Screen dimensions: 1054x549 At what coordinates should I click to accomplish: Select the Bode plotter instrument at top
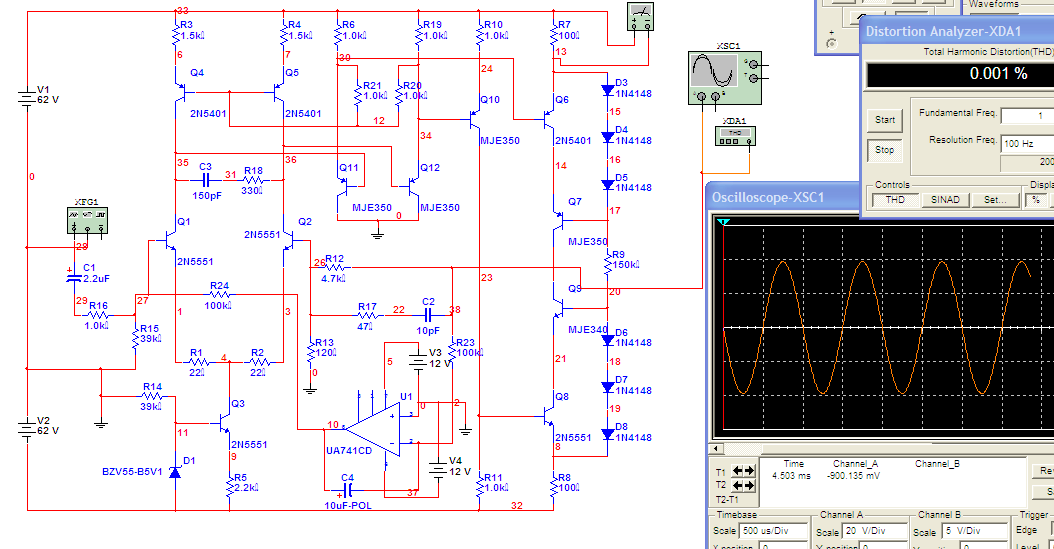(640, 17)
